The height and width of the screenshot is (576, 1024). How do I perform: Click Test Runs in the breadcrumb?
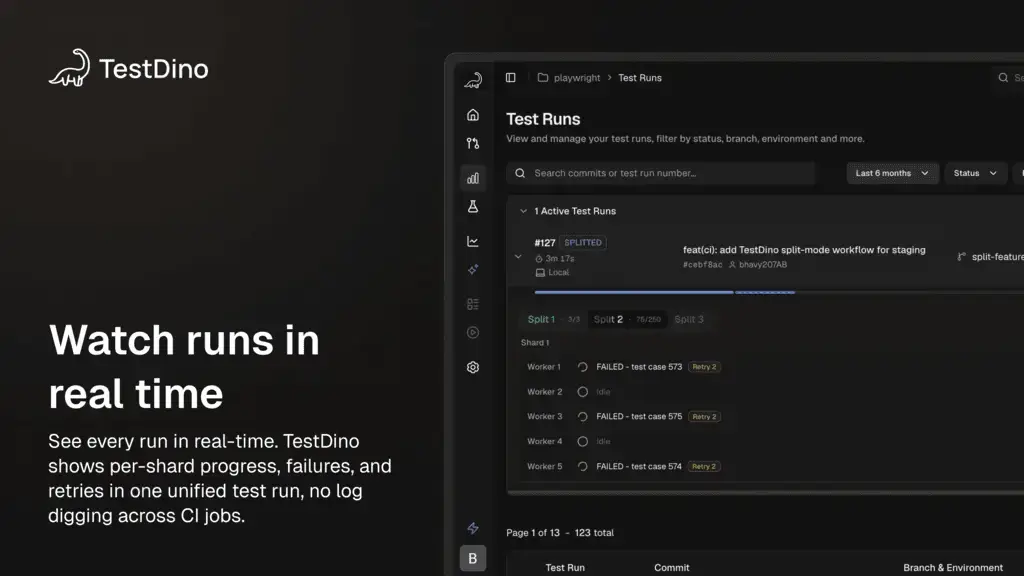coord(640,78)
